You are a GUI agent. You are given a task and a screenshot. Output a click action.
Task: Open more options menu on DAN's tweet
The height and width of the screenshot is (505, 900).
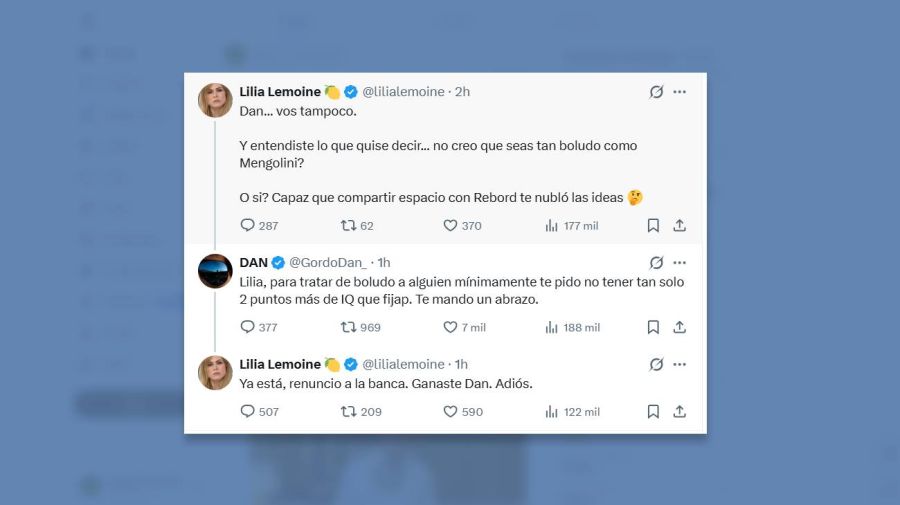[x=680, y=262]
